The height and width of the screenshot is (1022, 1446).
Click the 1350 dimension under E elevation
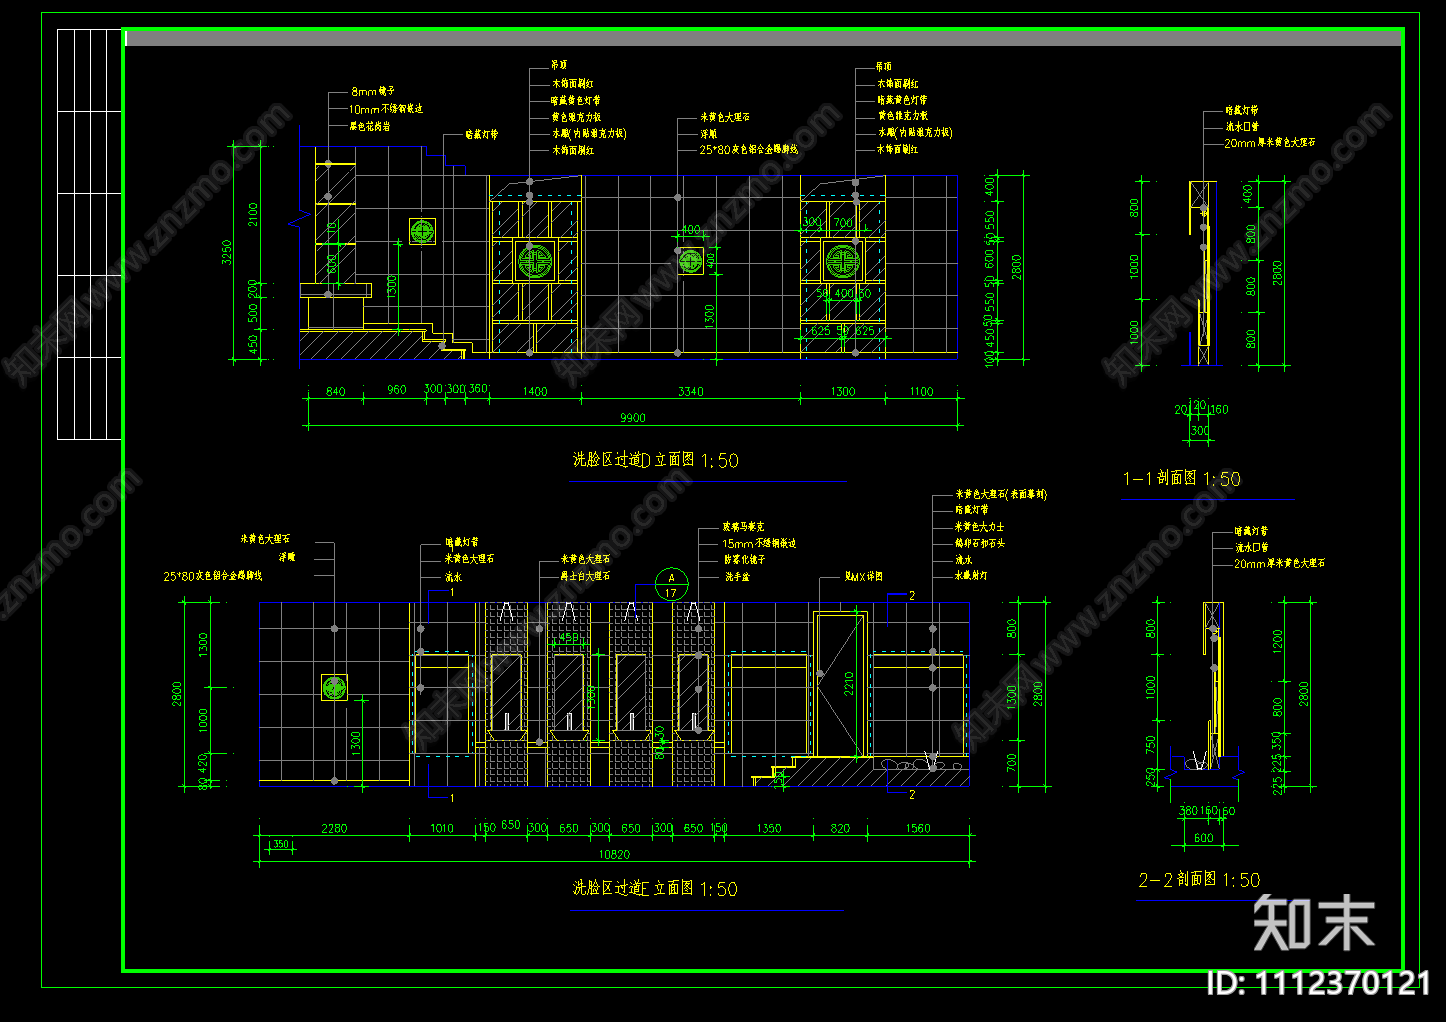point(769,829)
